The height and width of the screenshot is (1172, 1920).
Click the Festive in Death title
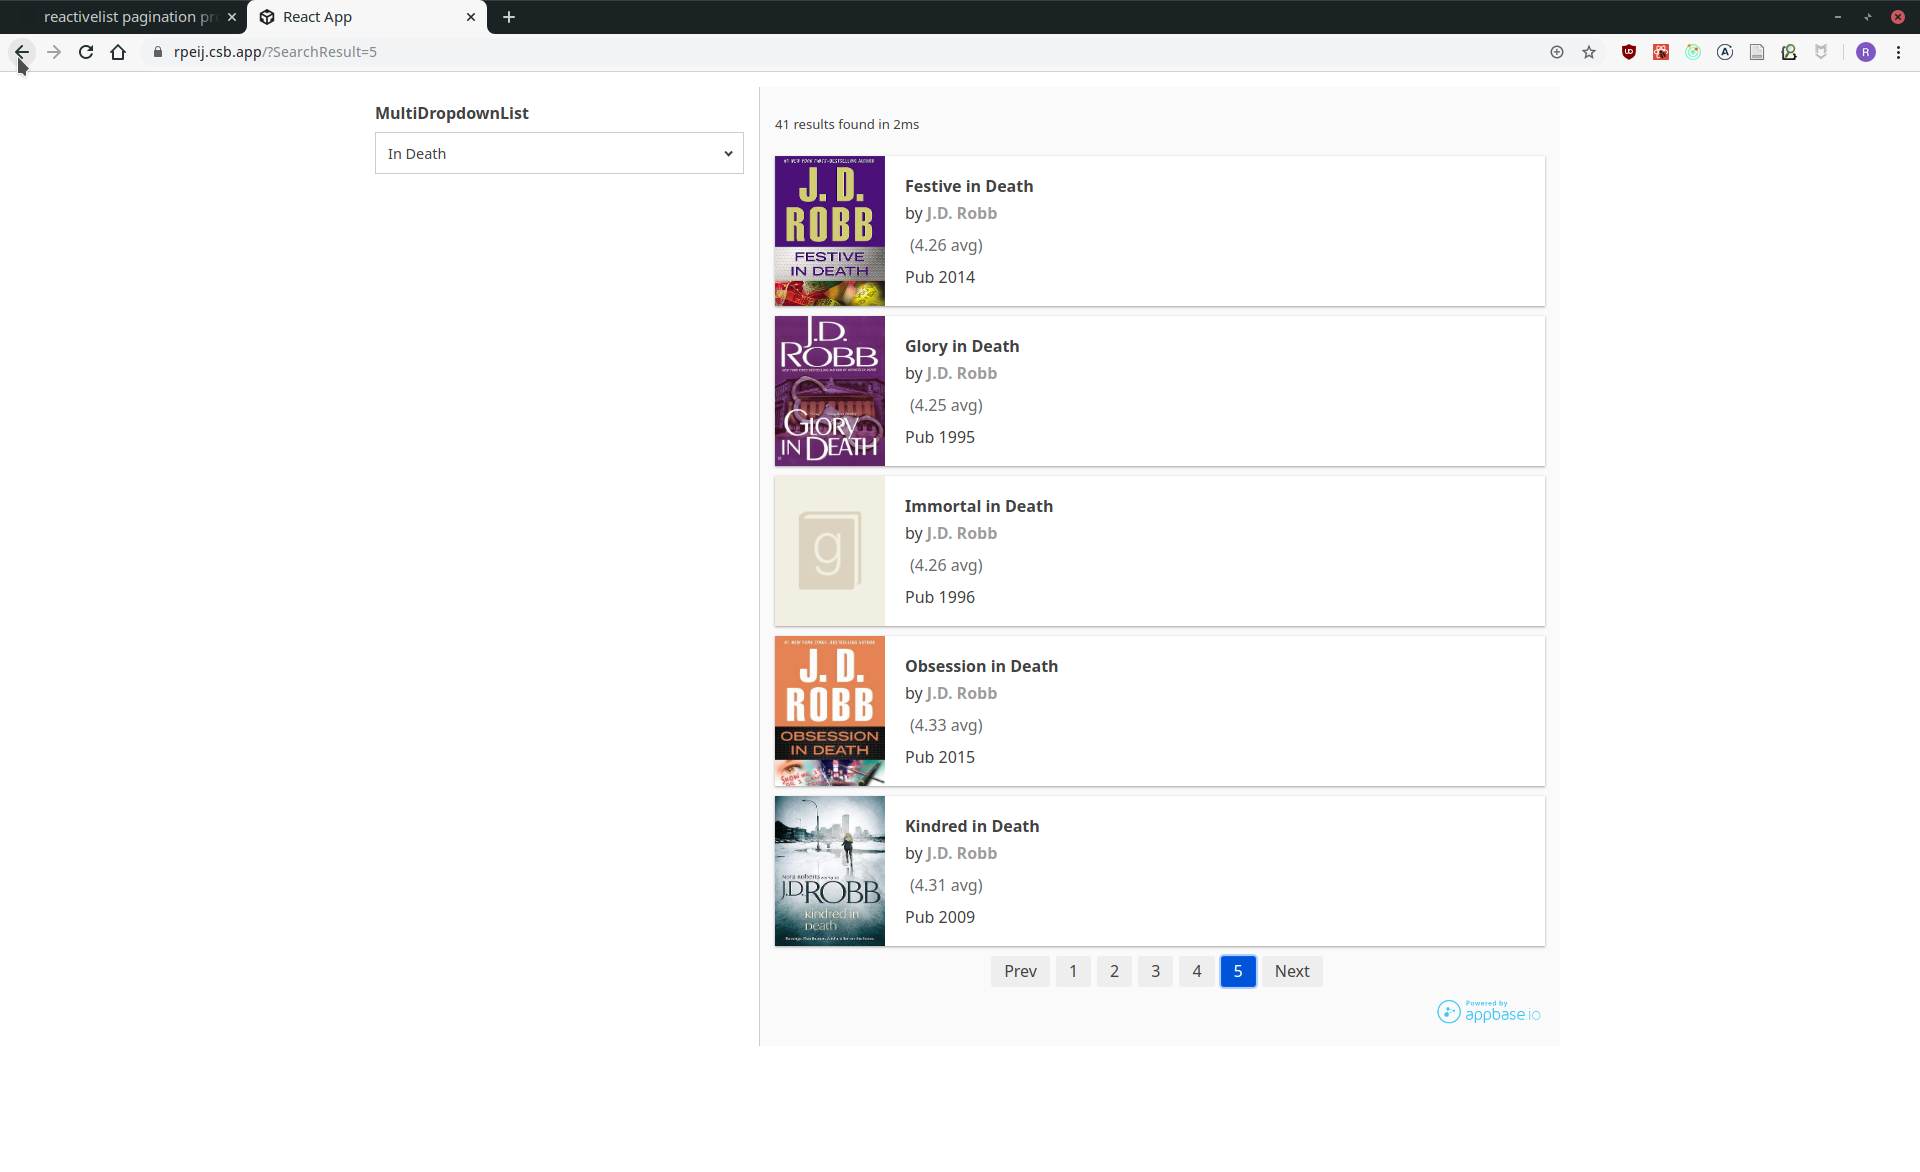coord(969,186)
